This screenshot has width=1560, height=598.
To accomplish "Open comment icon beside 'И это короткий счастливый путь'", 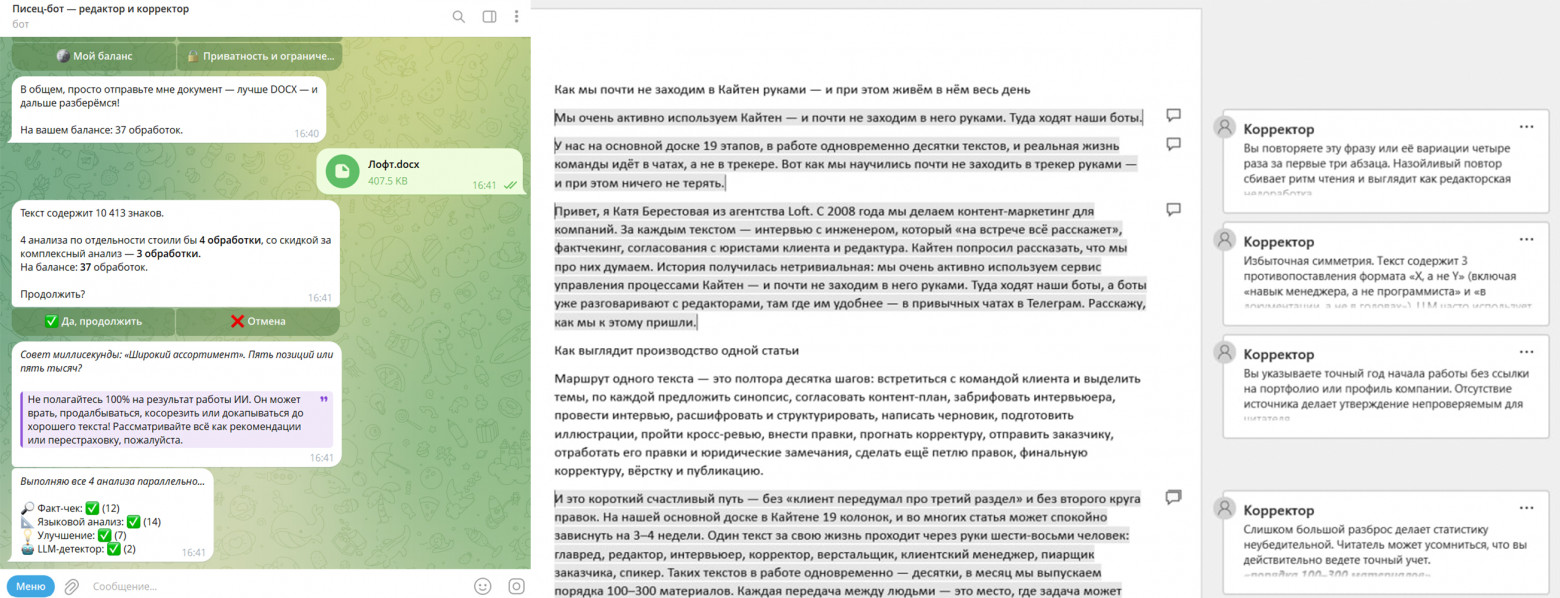I will (x=1174, y=497).
